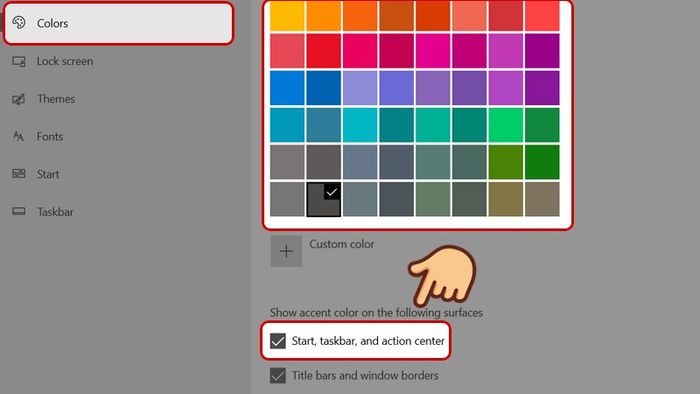Choose the pastel iris swatch, fifth in third row

(433, 88)
